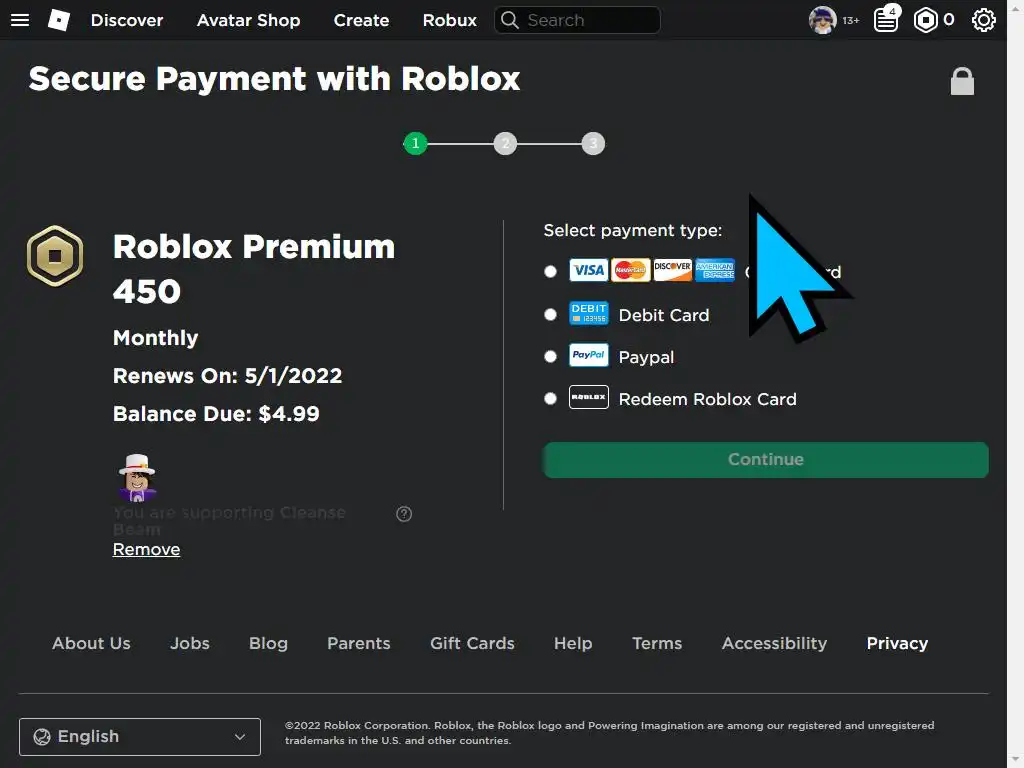Click the Roblox Premium 450 heading
The height and width of the screenshot is (768, 1024).
pos(253,268)
